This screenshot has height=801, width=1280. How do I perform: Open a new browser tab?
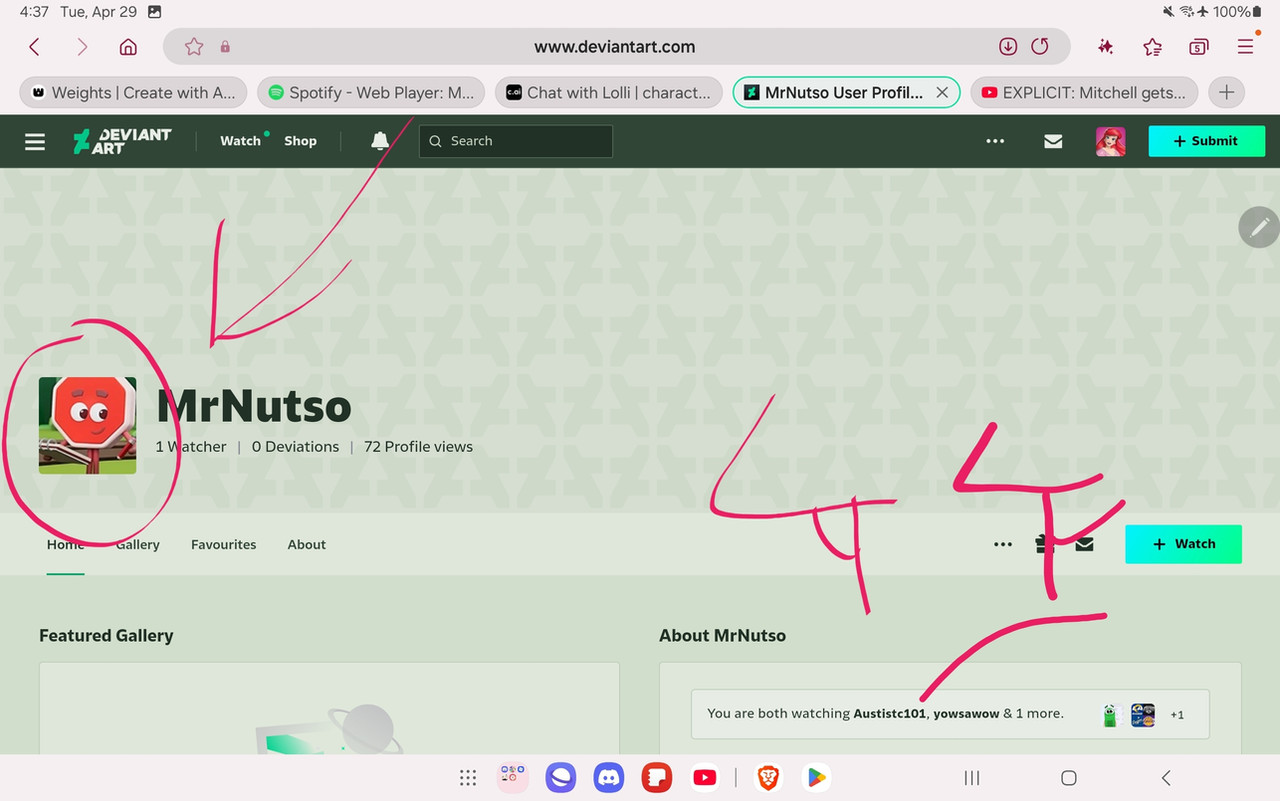pos(1227,92)
